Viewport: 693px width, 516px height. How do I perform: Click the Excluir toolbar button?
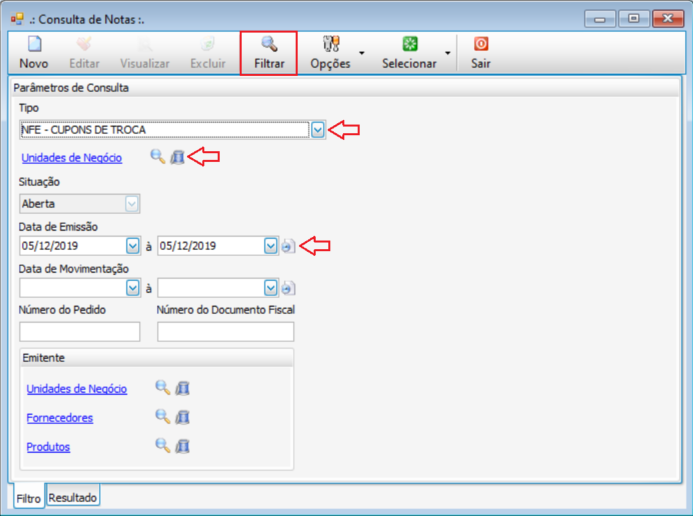208,53
